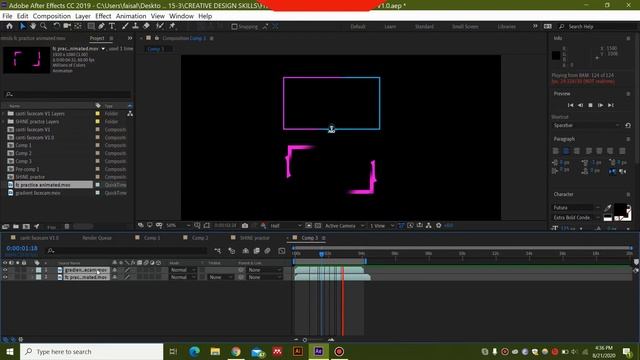Select the Eraser tool
640x360 pixels.
[x=146, y=26]
